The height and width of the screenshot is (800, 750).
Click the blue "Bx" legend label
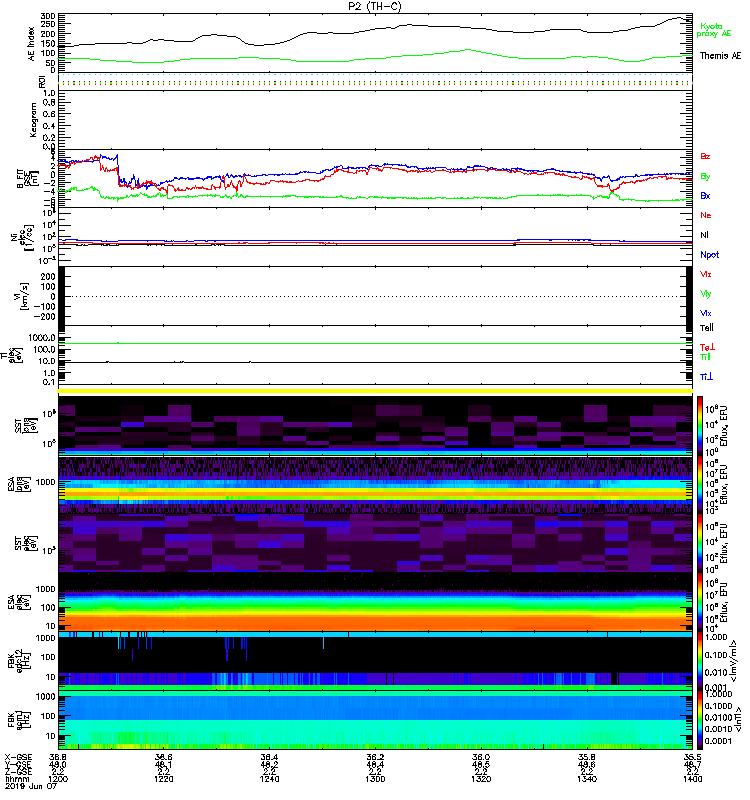(705, 195)
